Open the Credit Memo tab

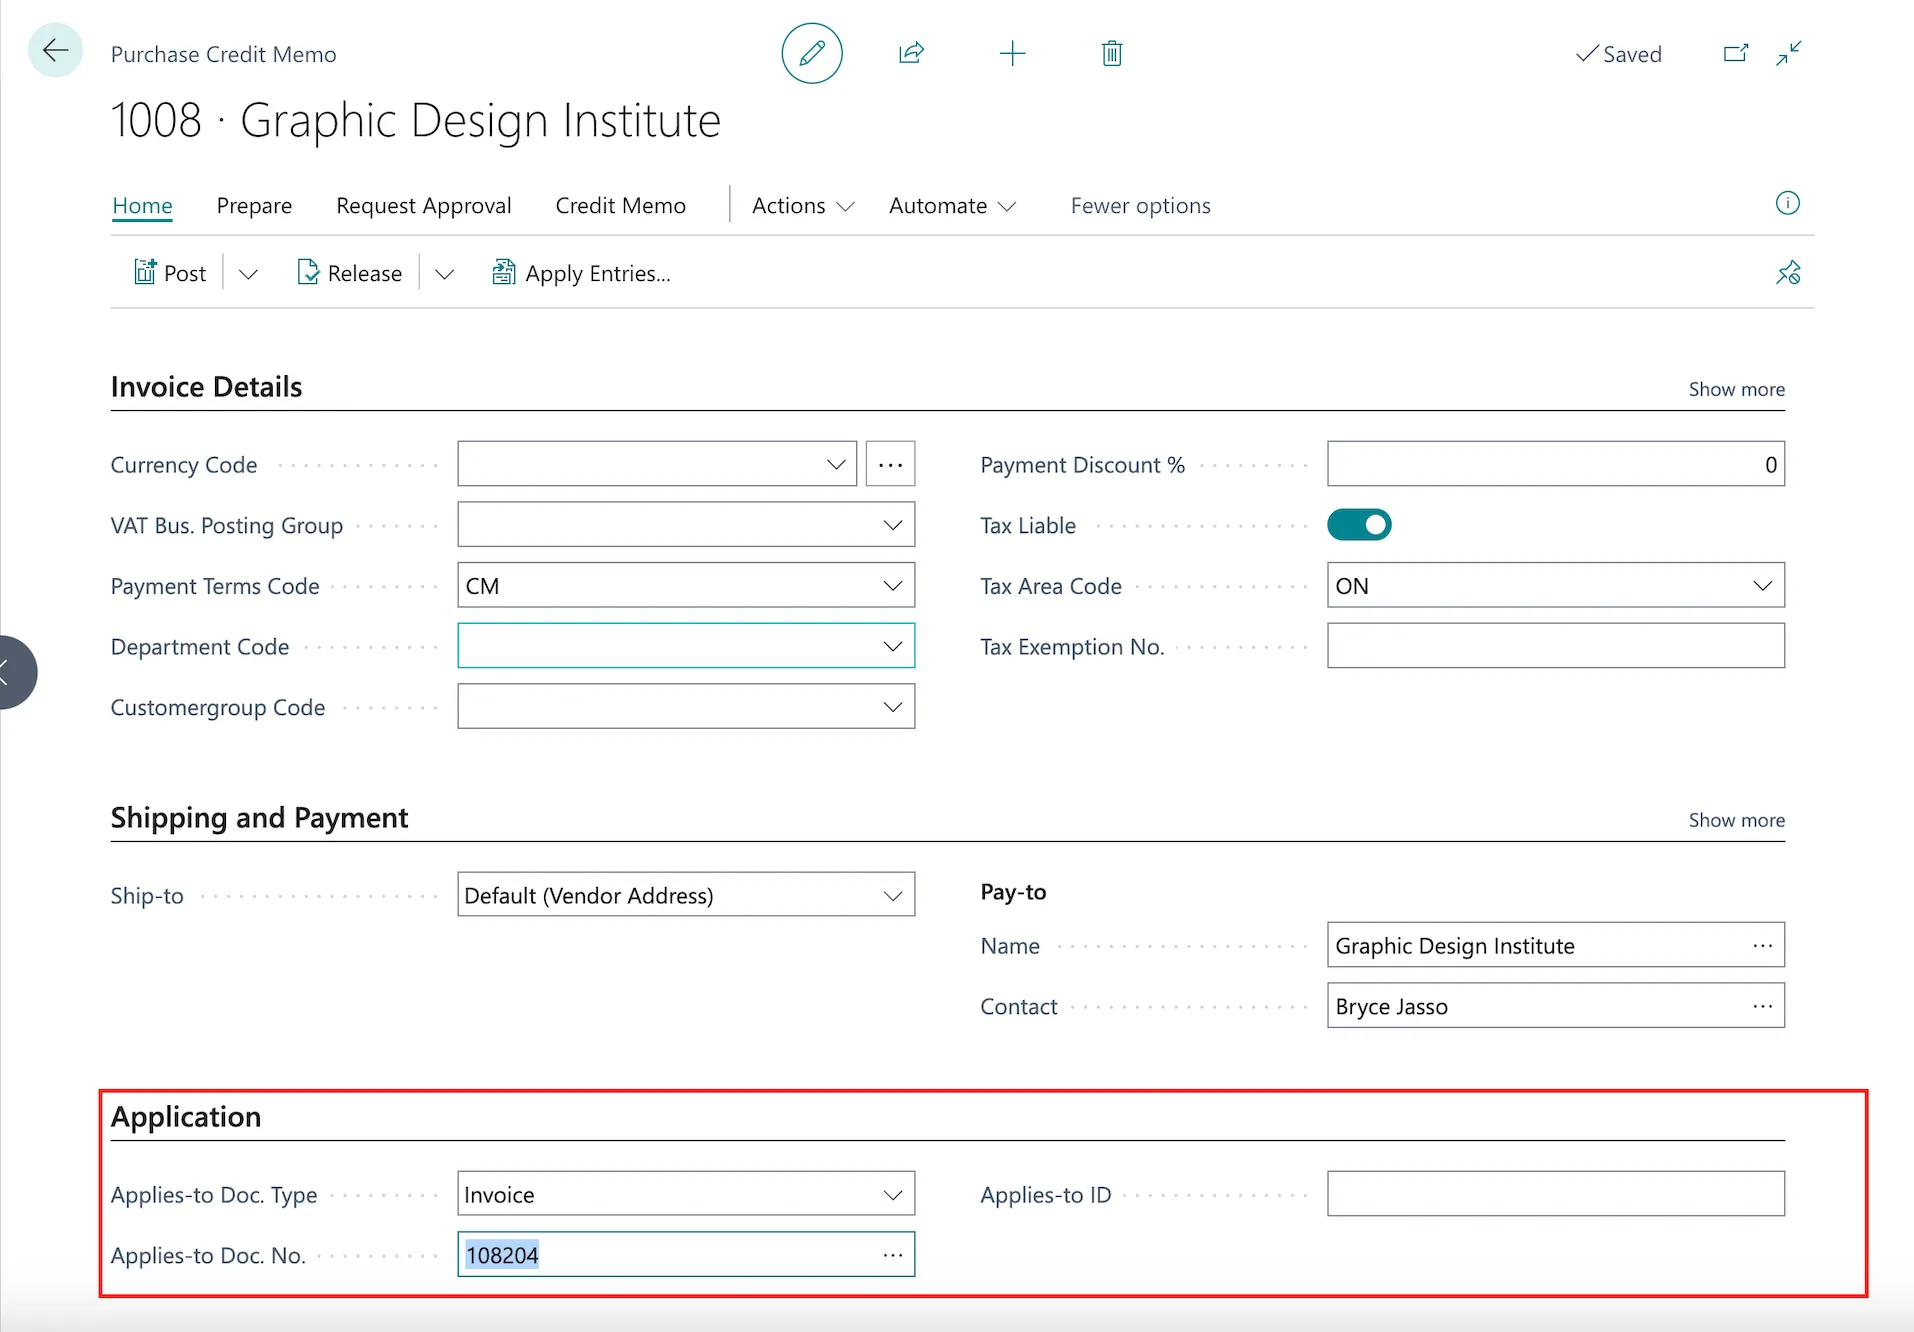click(621, 205)
